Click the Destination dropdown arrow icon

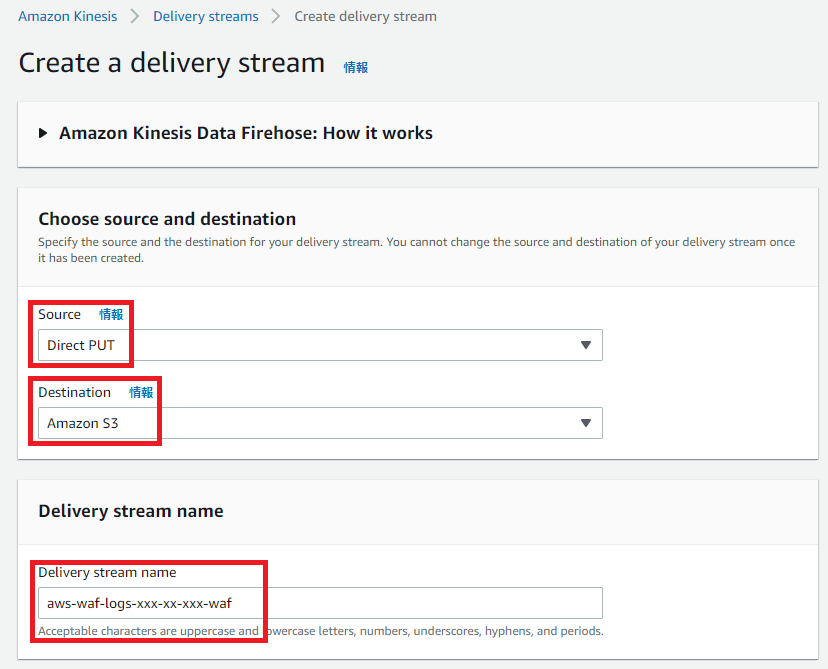click(586, 423)
